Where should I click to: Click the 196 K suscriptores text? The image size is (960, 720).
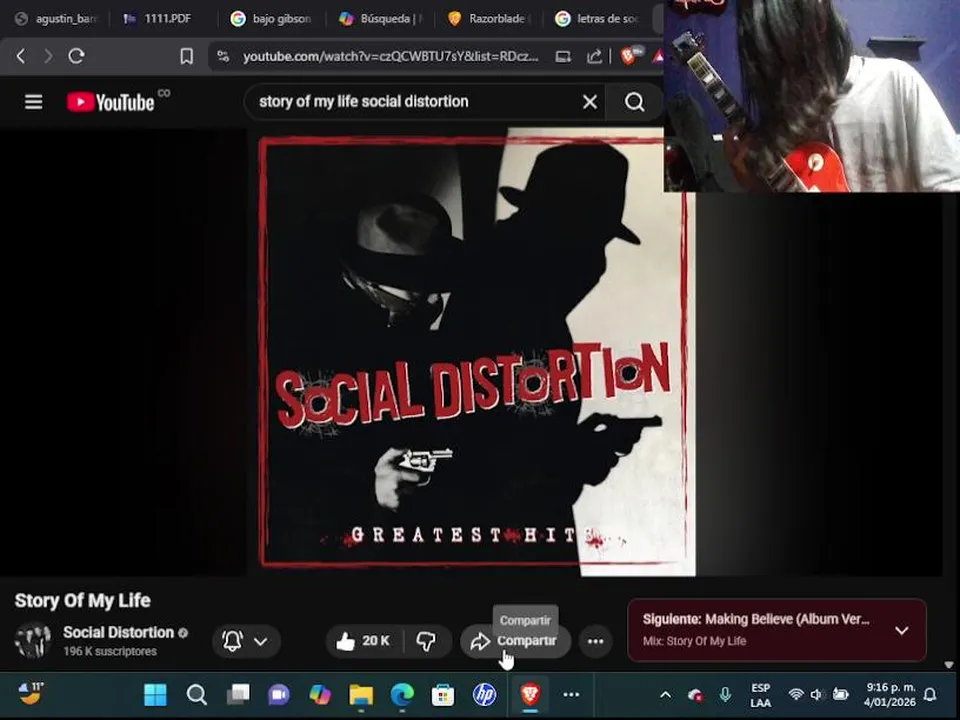(110, 651)
